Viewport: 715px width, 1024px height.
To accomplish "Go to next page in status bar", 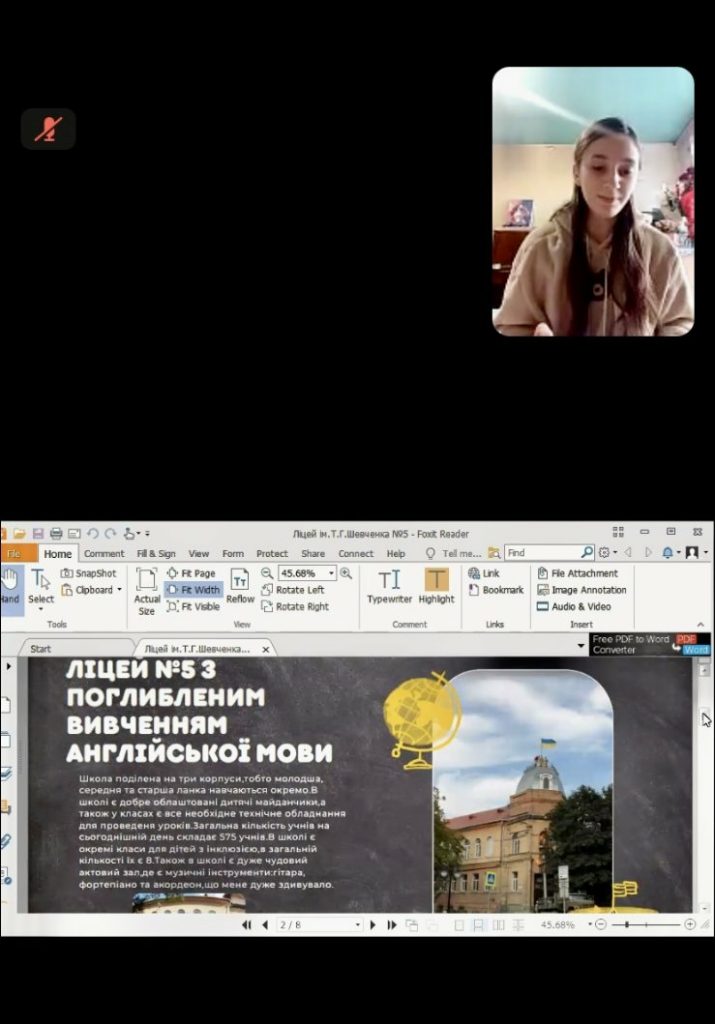I will (373, 925).
